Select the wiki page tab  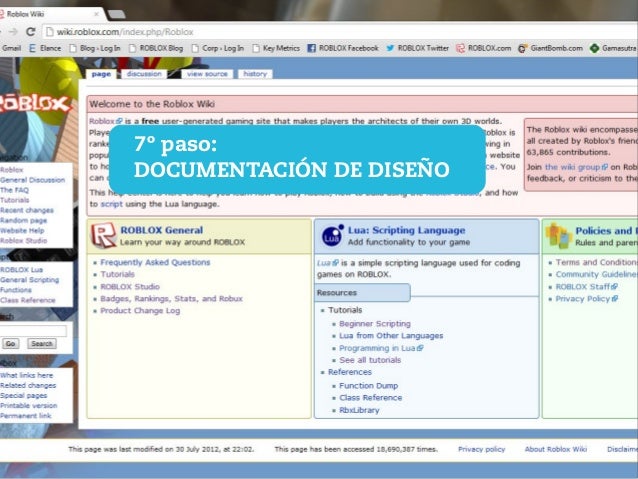[x=101, y=74]
